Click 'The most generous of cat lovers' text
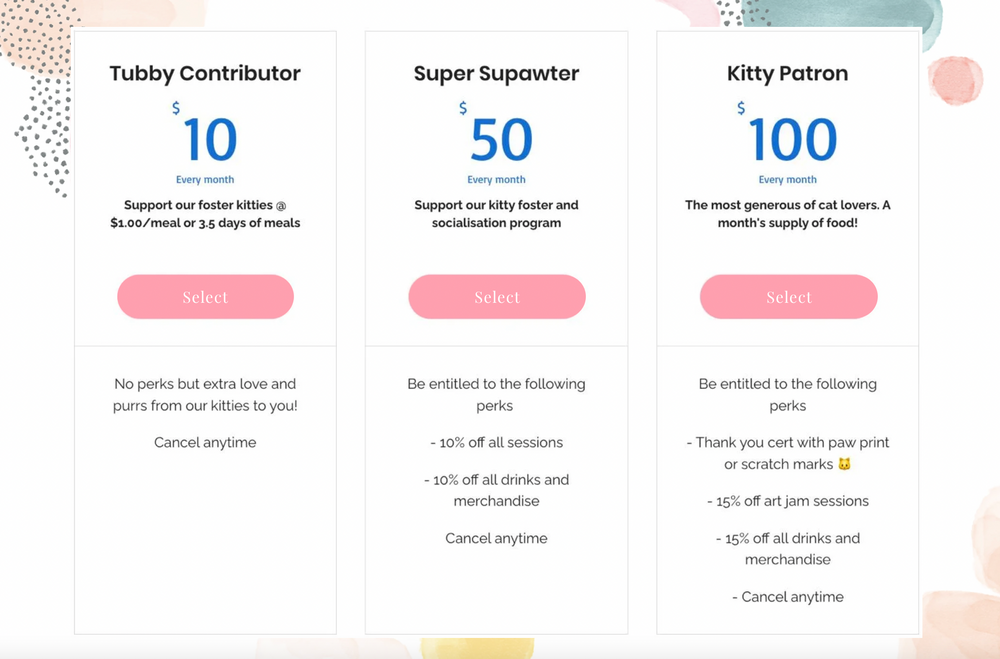1000x659 pixels. point(788,213)
